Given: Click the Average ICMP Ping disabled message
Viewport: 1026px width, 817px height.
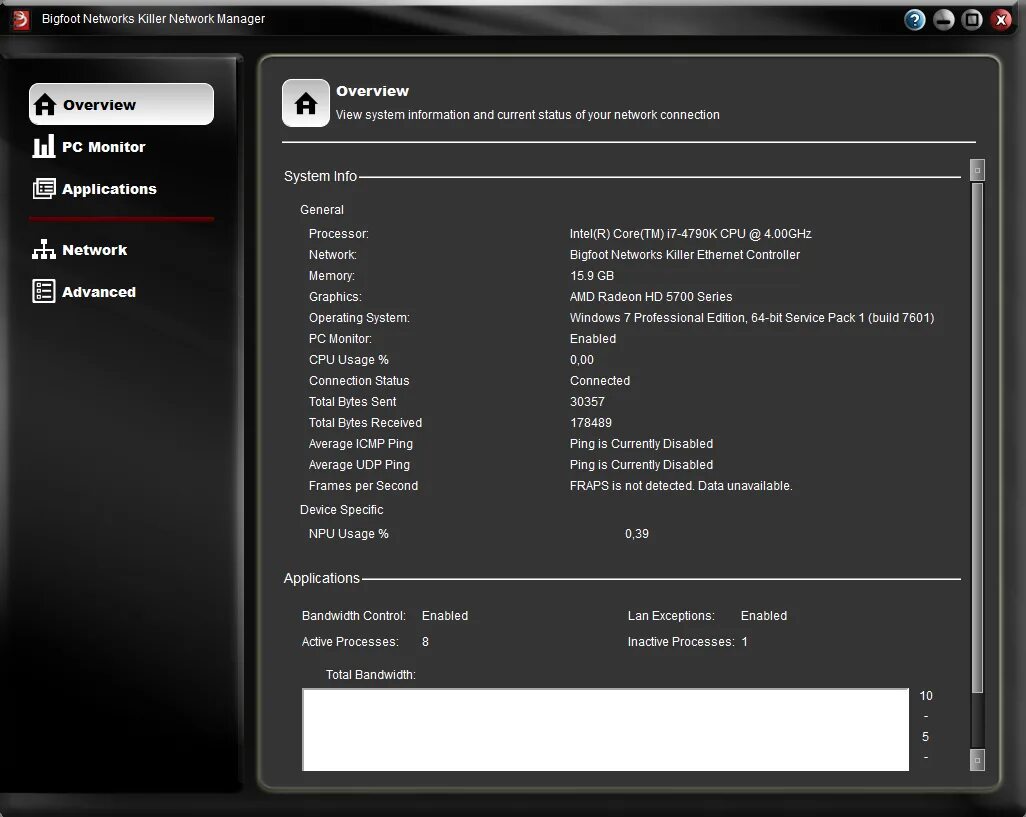Looking at the screenshot, I should coord(641,443).
